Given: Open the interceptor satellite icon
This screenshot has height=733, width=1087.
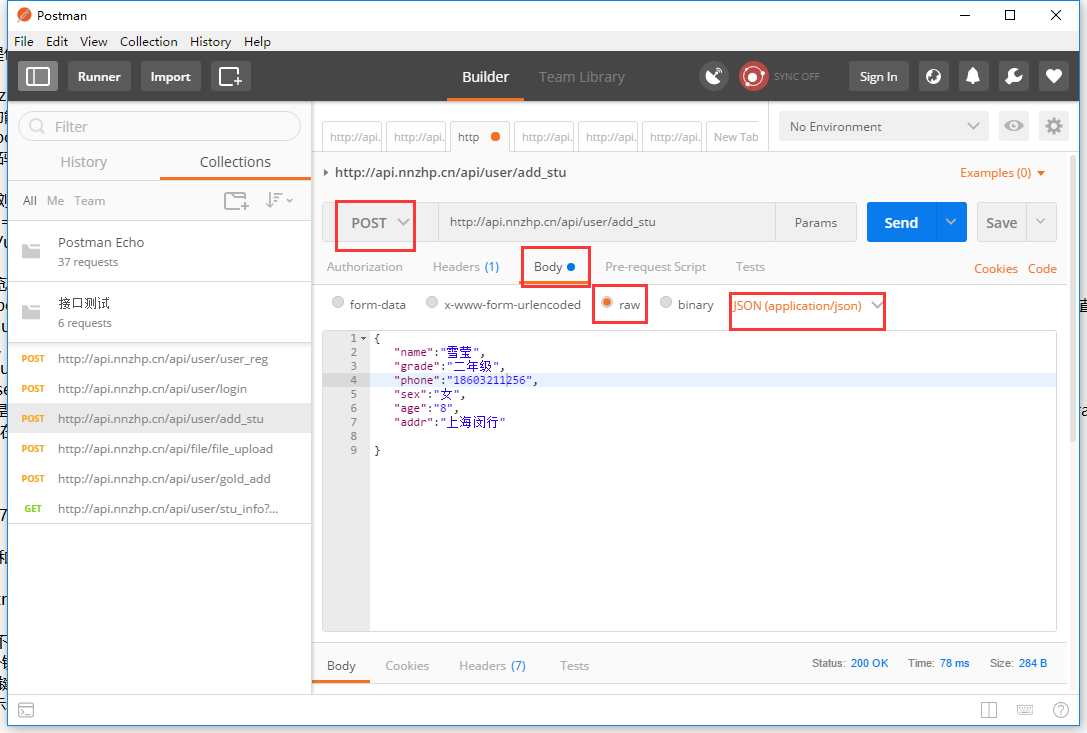Looking at the screenshot, I should (x=714, y=76).
